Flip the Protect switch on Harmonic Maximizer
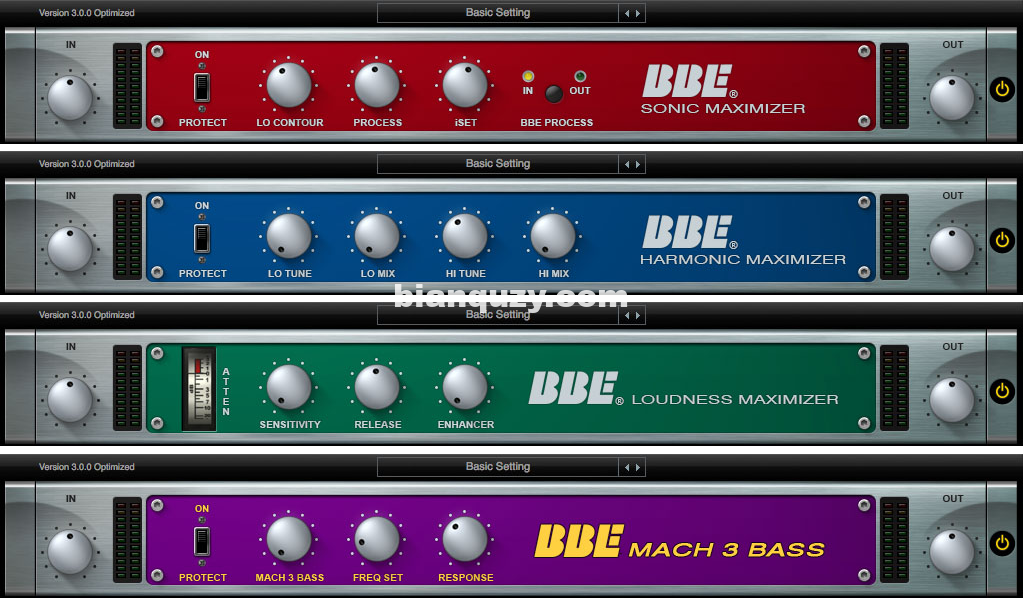1023x598 pixels. [x=202, y=239]
